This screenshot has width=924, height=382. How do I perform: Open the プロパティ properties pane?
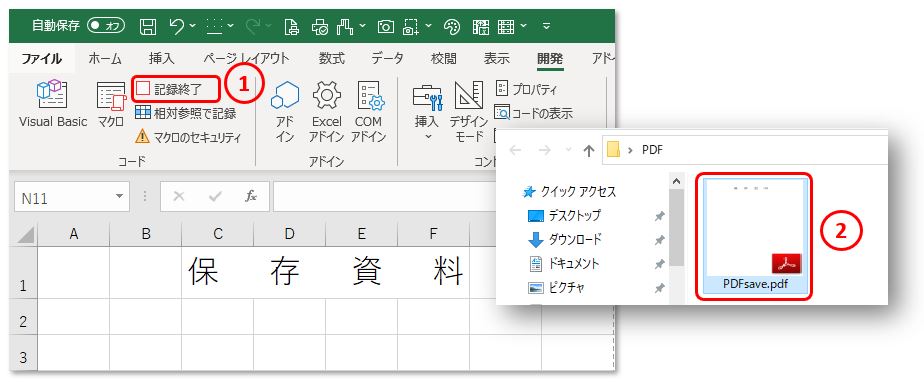(526, 89)
